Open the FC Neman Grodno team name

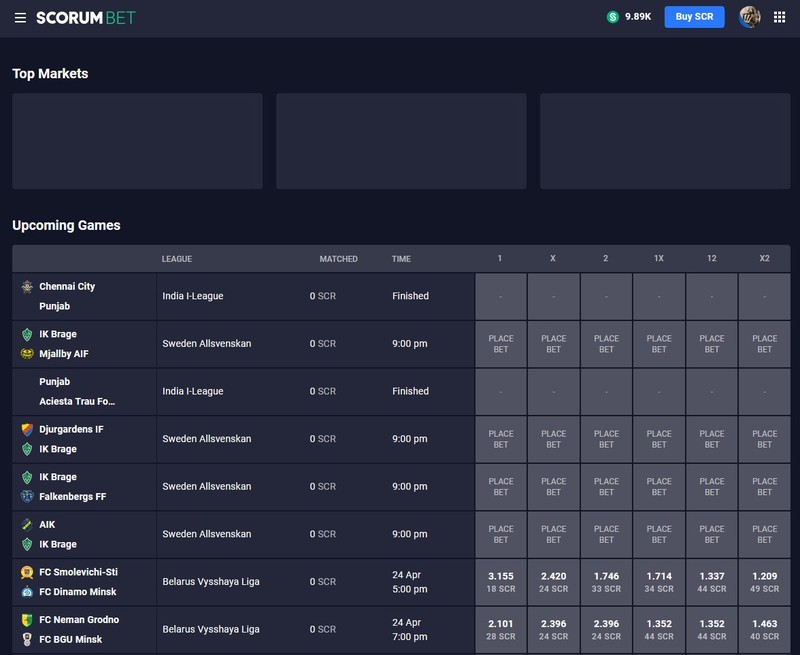[x=79, y=620]
